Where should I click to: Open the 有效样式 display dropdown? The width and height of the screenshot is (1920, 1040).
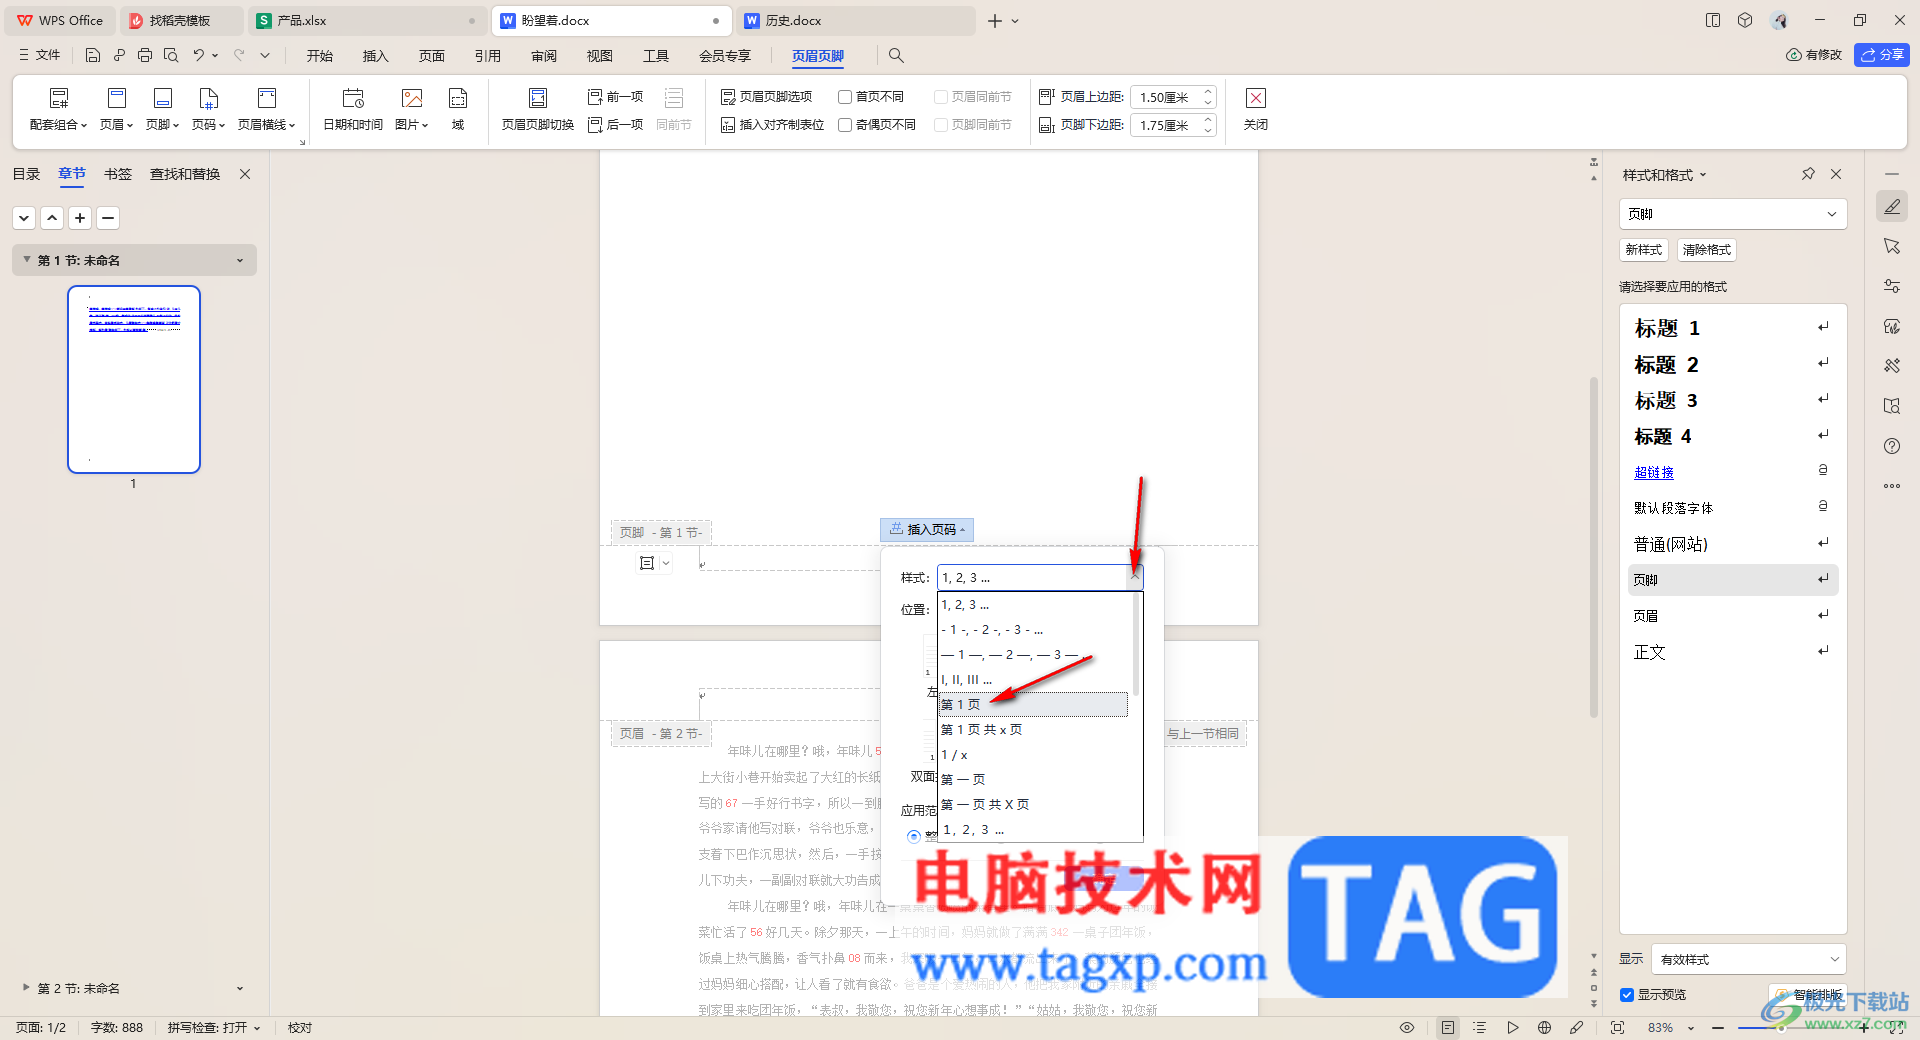[1749, 959]
